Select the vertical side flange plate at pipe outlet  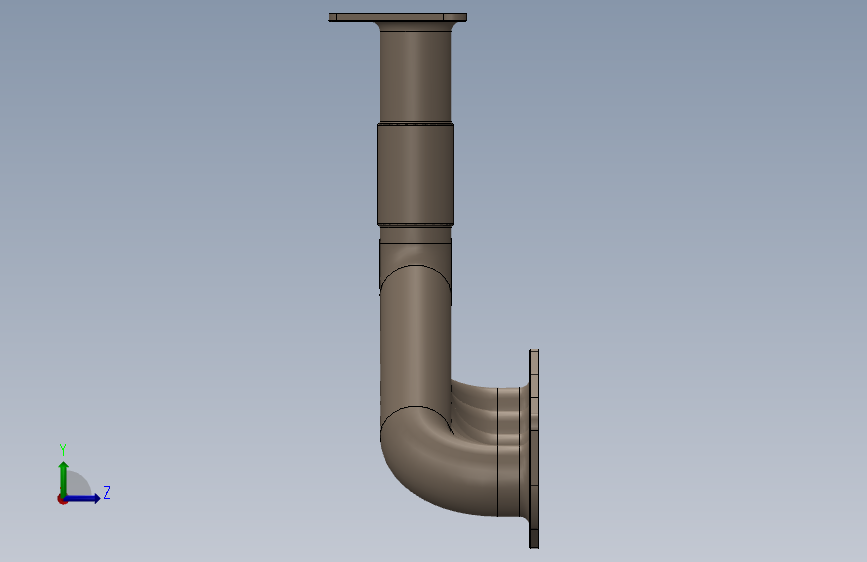point(534,449)
